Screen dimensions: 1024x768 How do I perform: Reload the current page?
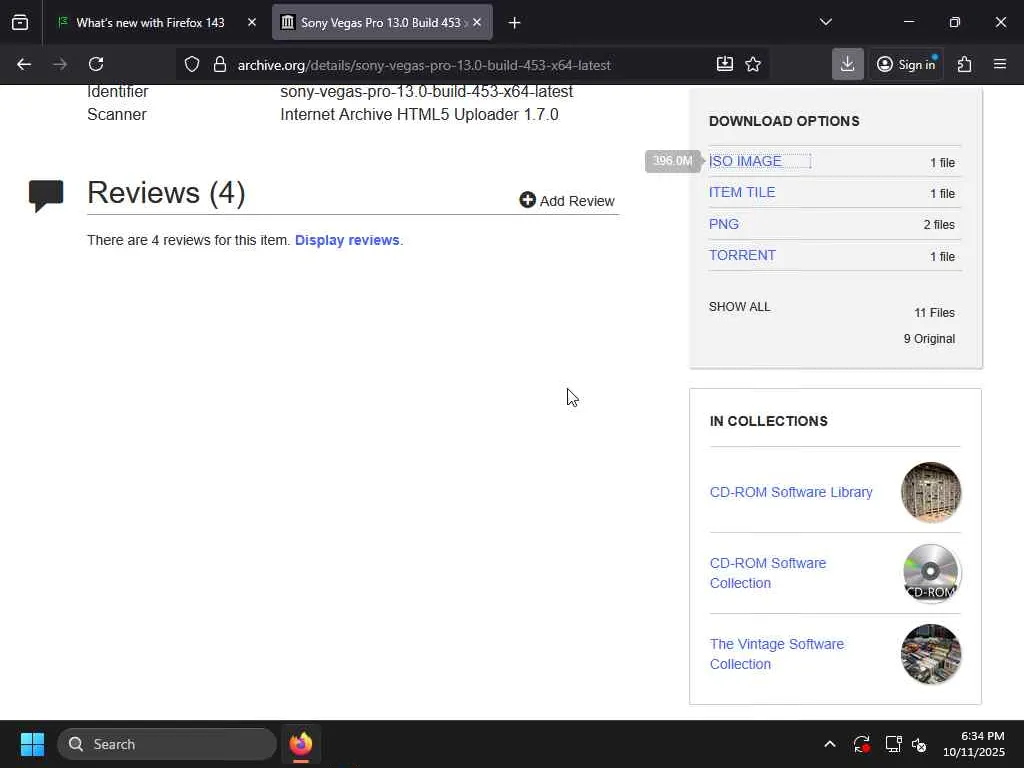coord(96,64)
